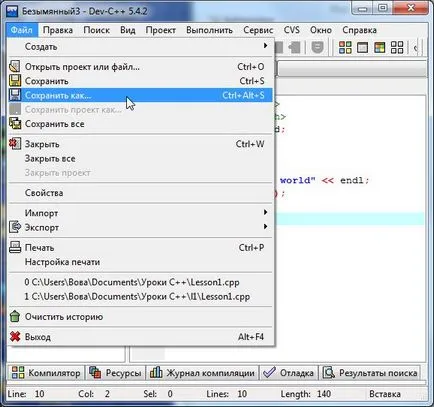
Task: Expand the Импорт submenu arrow
Action: [265, 212]
